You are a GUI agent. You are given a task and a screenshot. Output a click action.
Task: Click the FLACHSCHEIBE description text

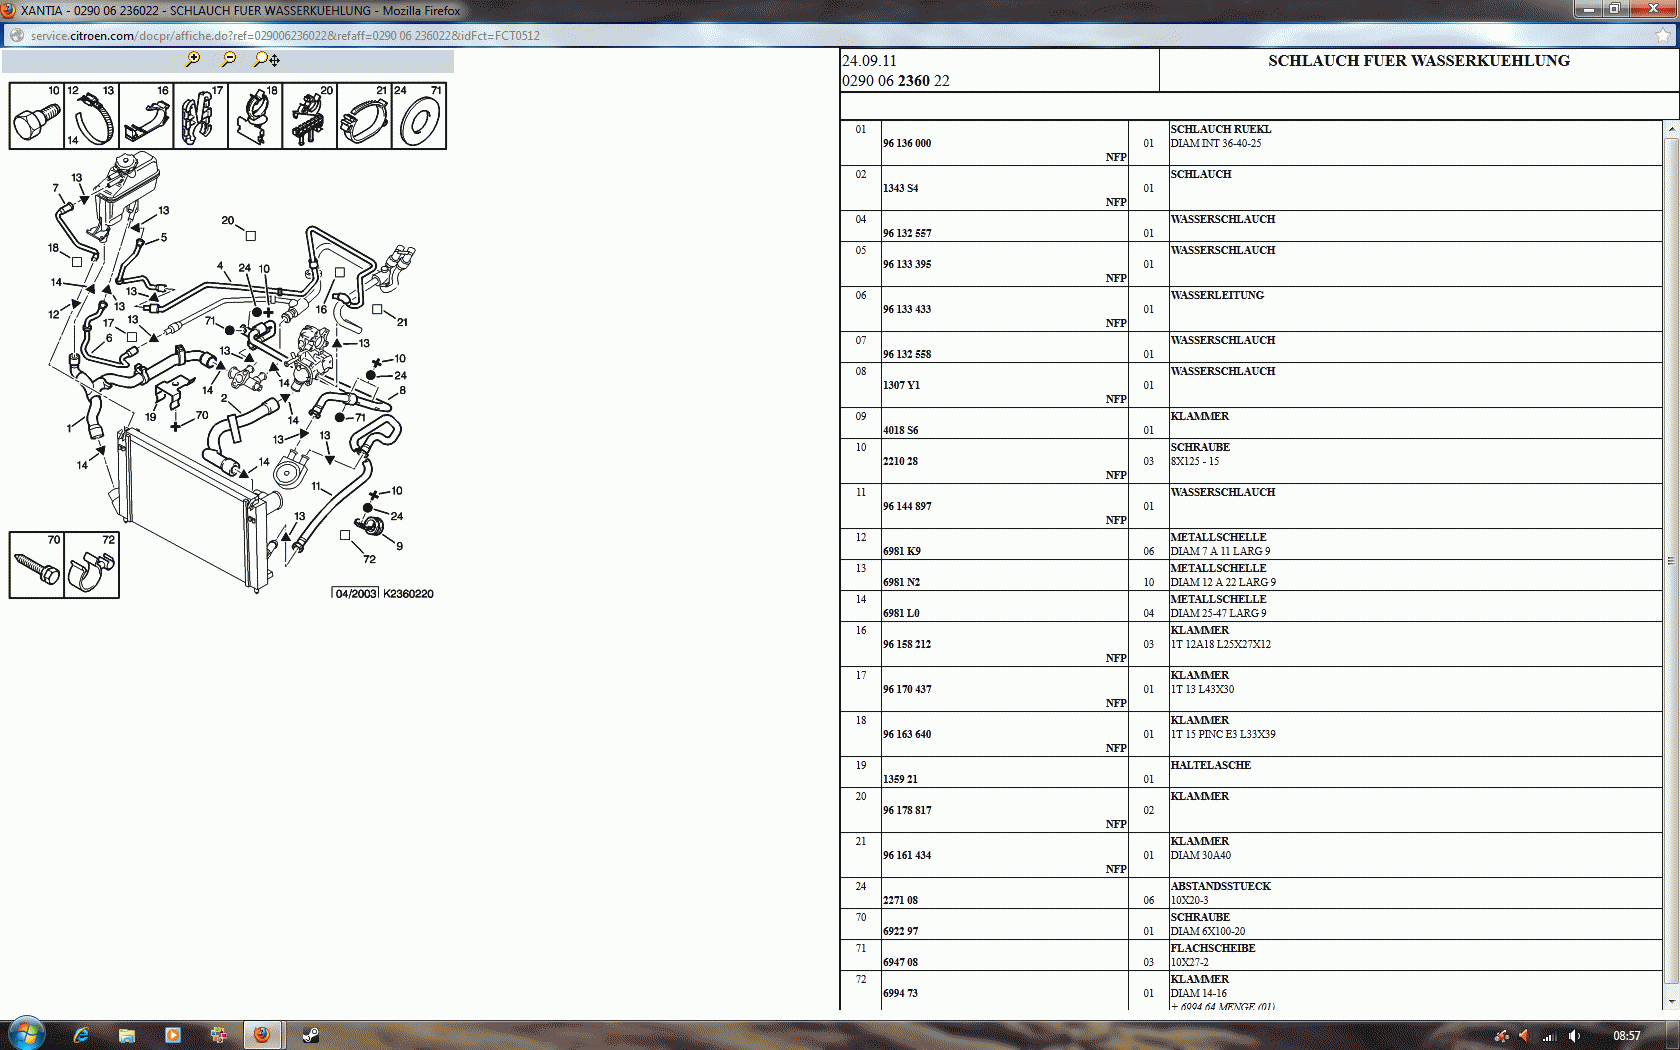1213,948
